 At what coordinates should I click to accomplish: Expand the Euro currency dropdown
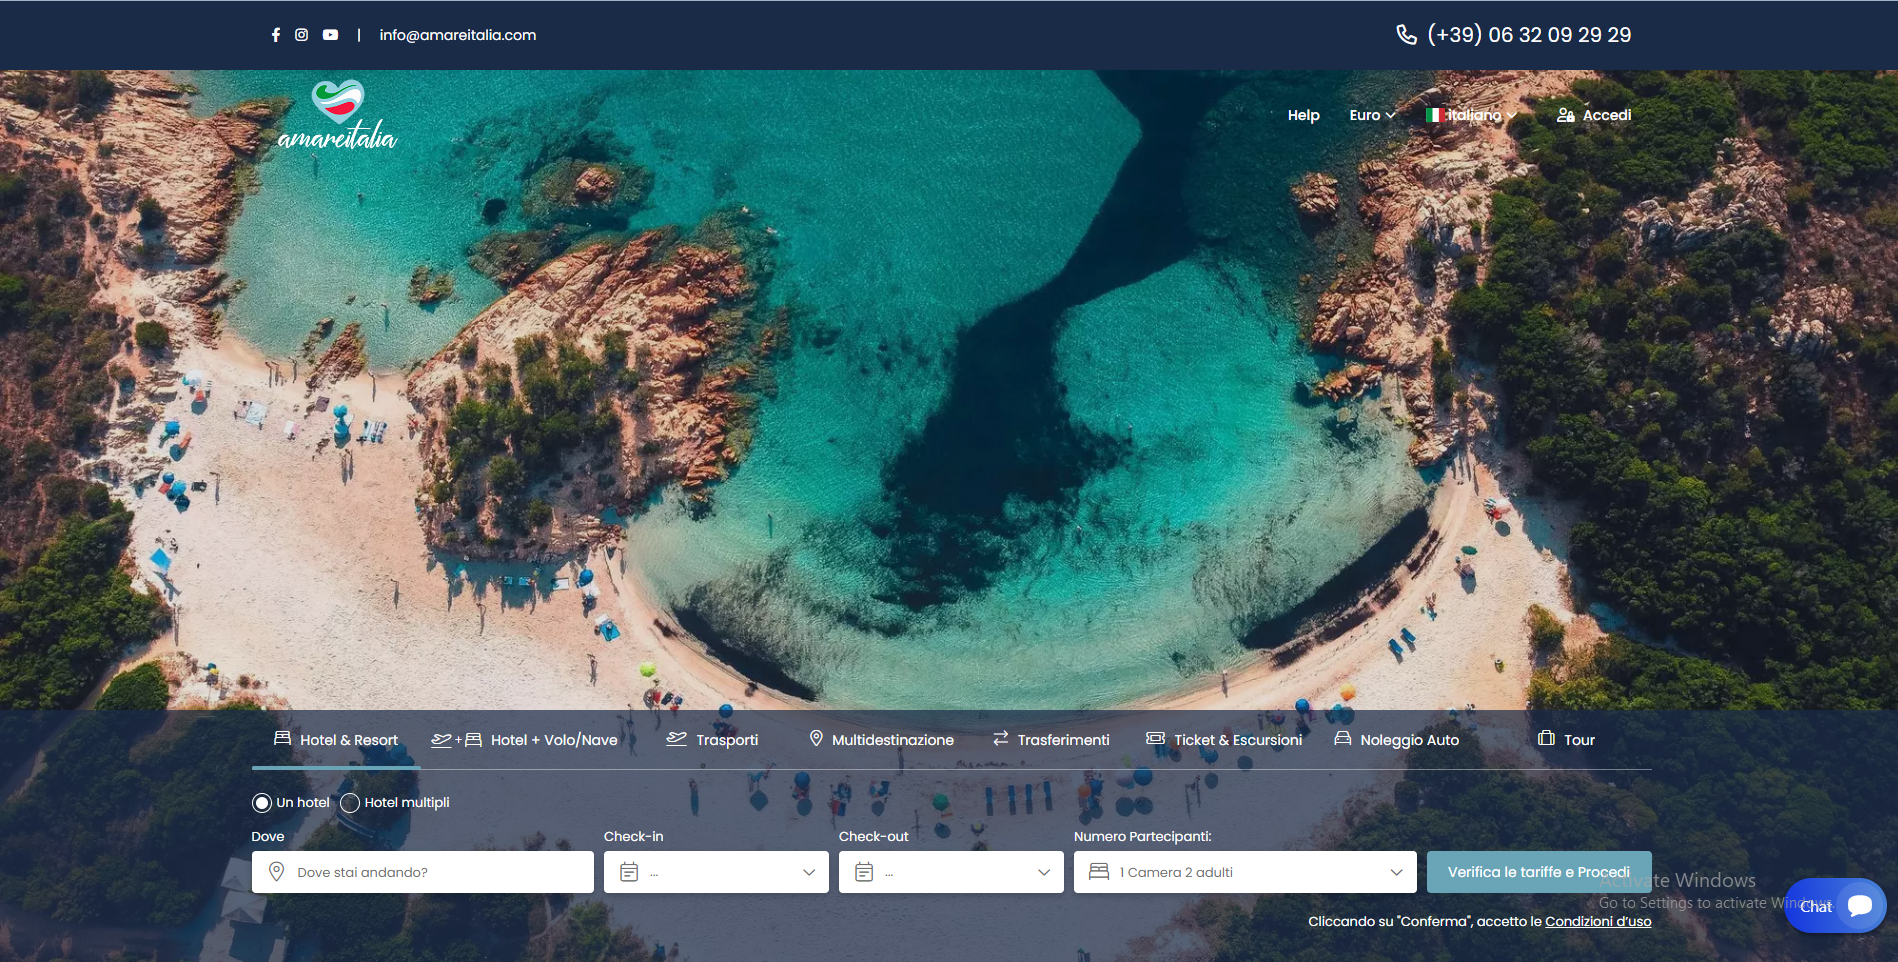point(1371,115)
